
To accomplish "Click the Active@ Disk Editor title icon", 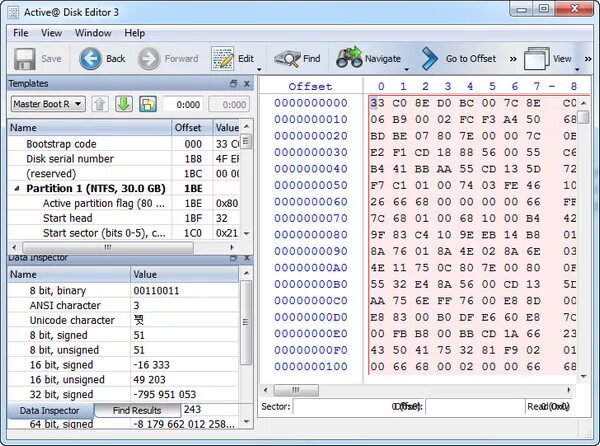I will (13, 12).
